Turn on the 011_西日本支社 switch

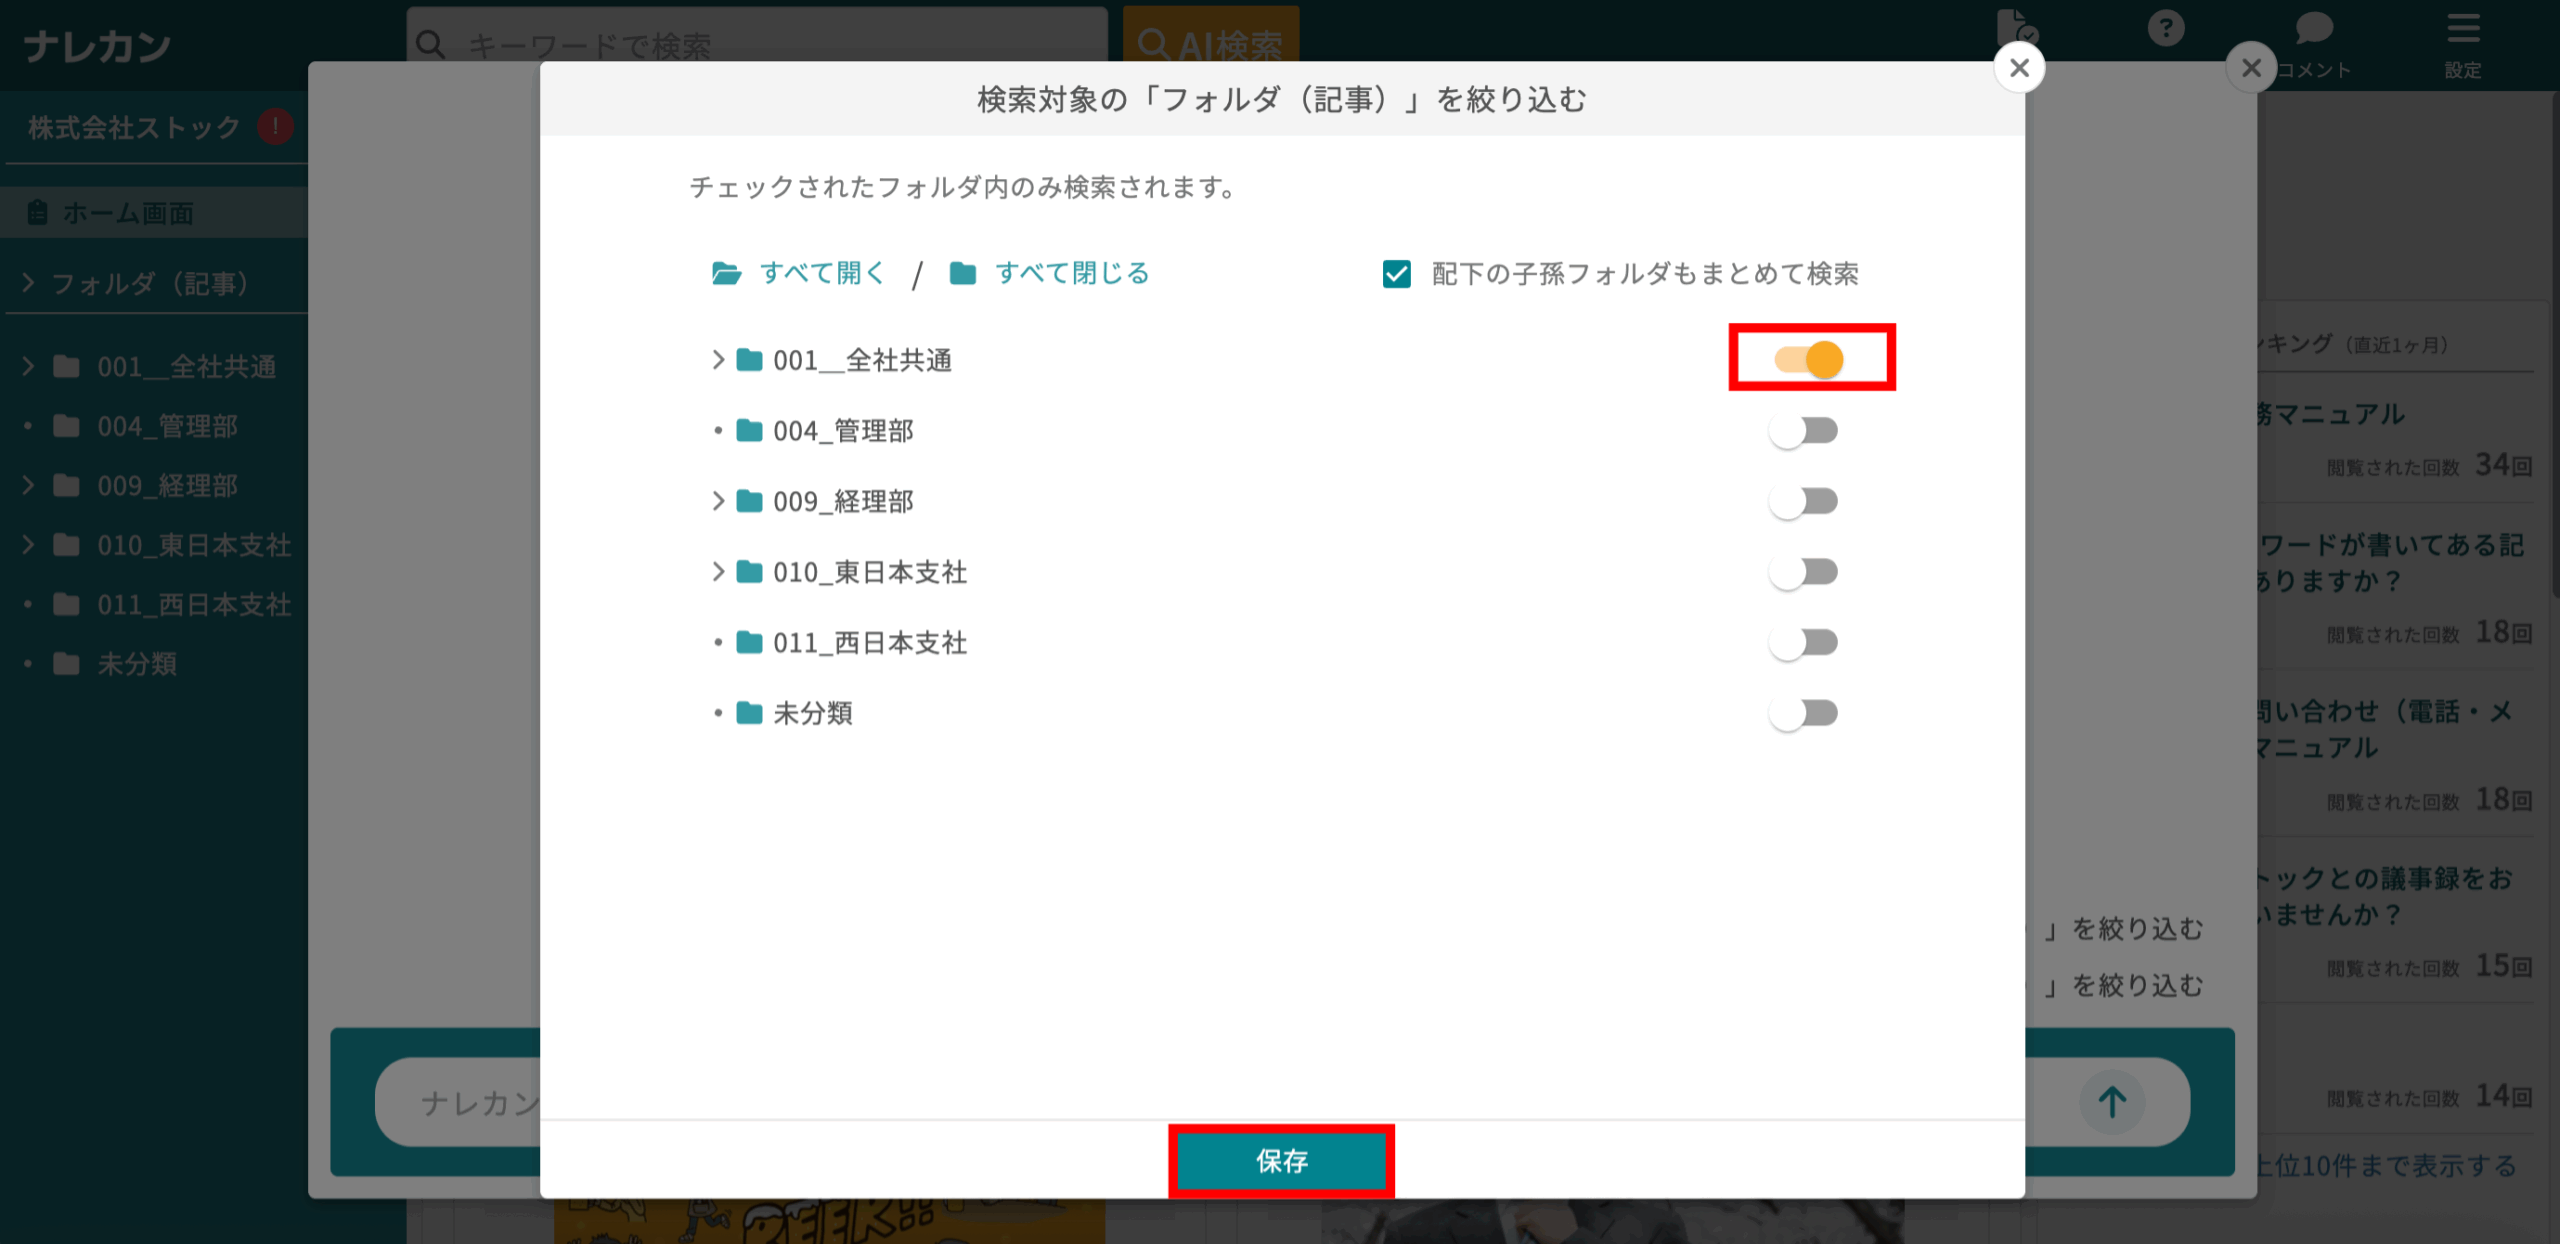1803,642
